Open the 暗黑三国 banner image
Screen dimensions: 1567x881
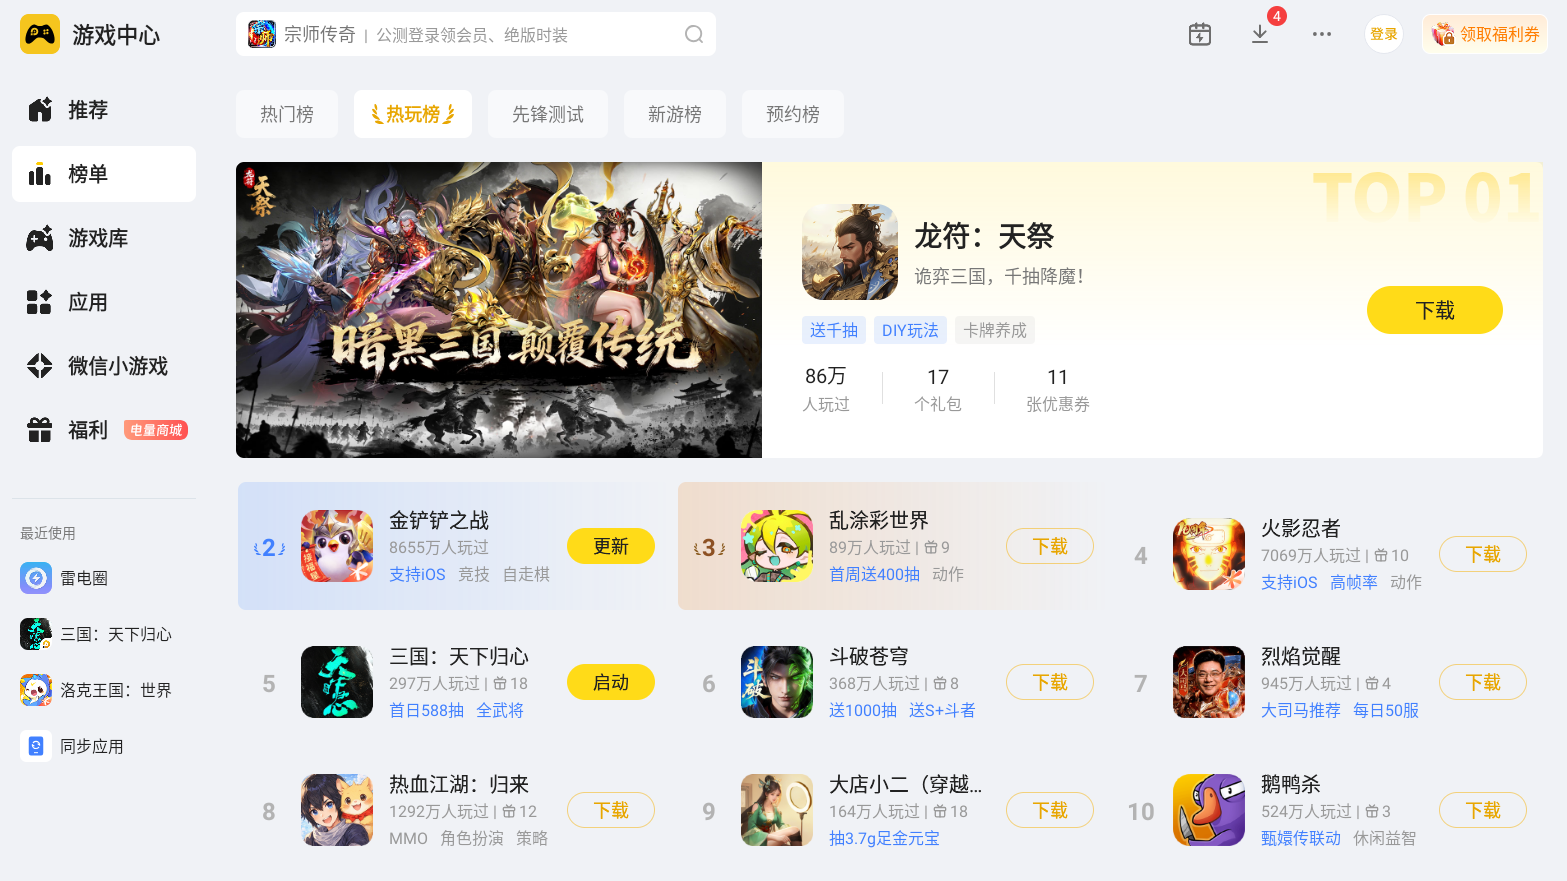[x=499, y=310]
